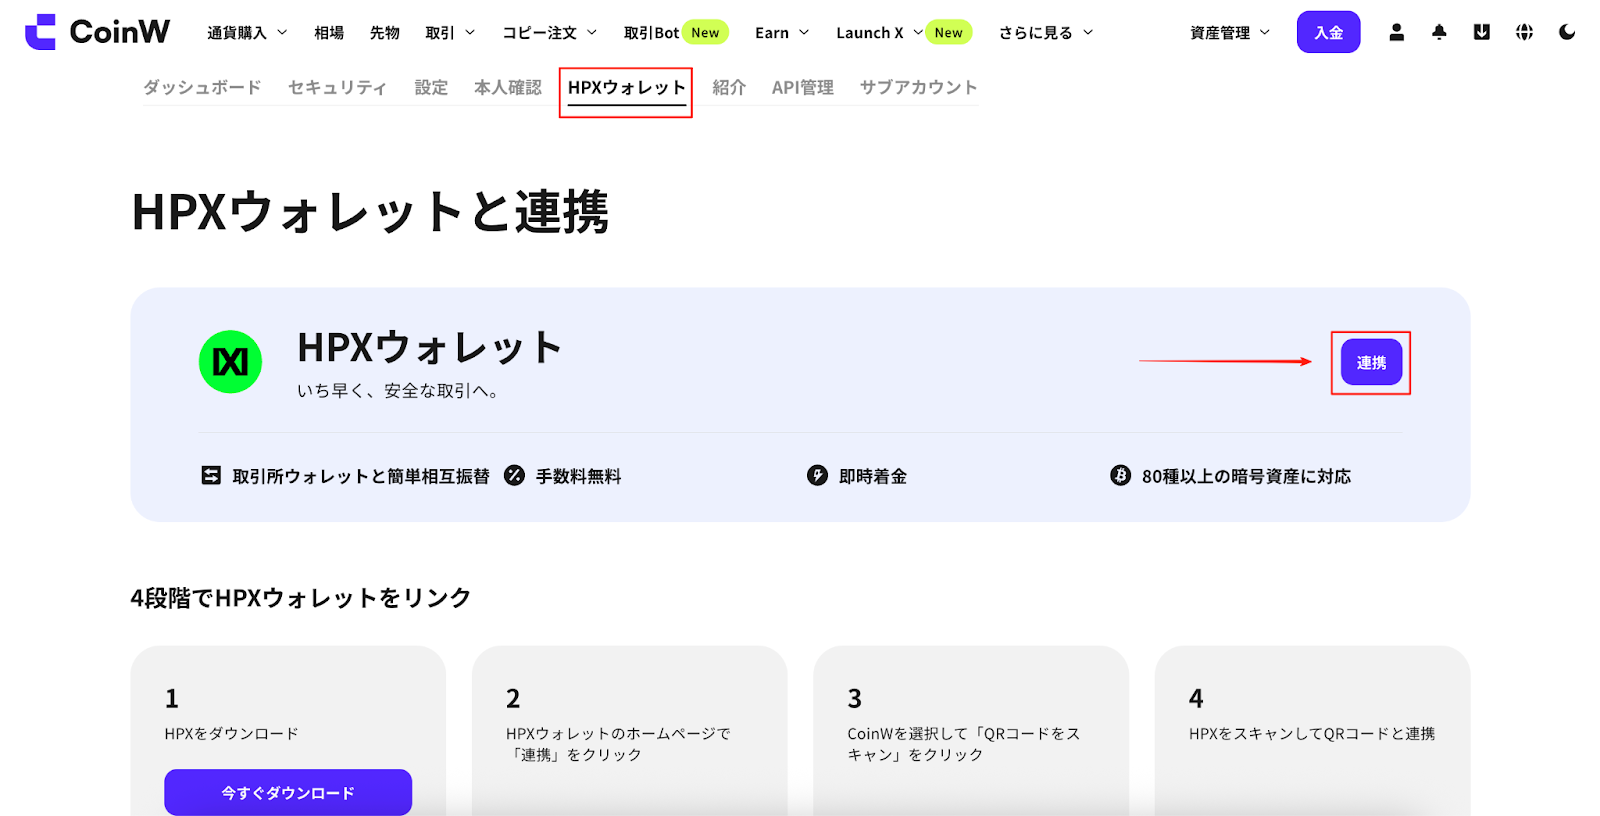The height and width of the screenshot is (816, 1600).
Task: Click step 2 「連携」をクリック instruction text
Action: tap(618, 744)
